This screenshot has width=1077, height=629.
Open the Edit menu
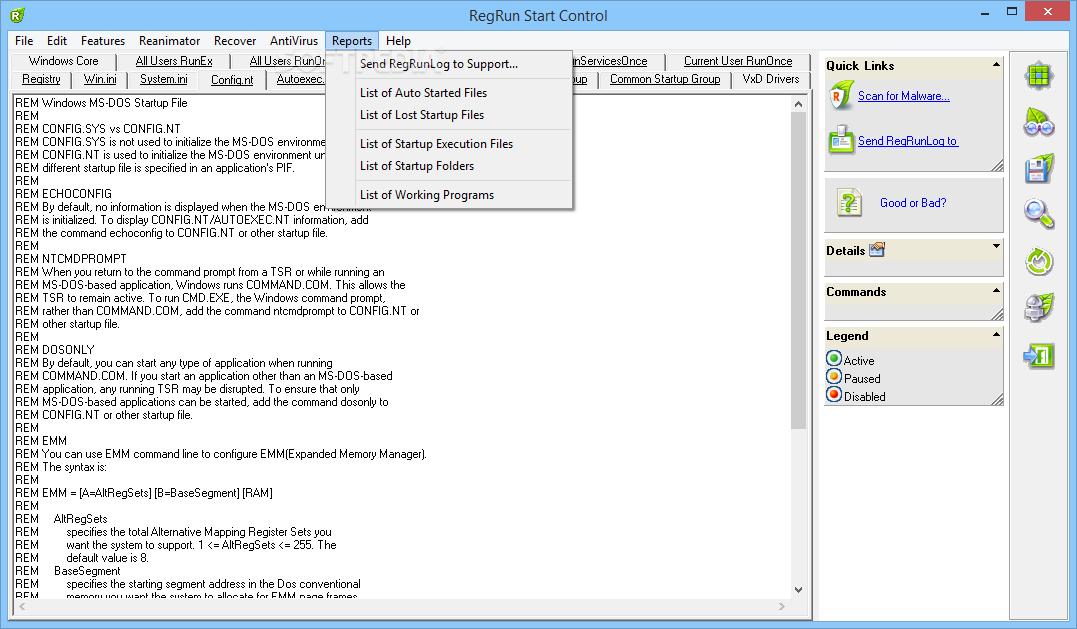57,41
